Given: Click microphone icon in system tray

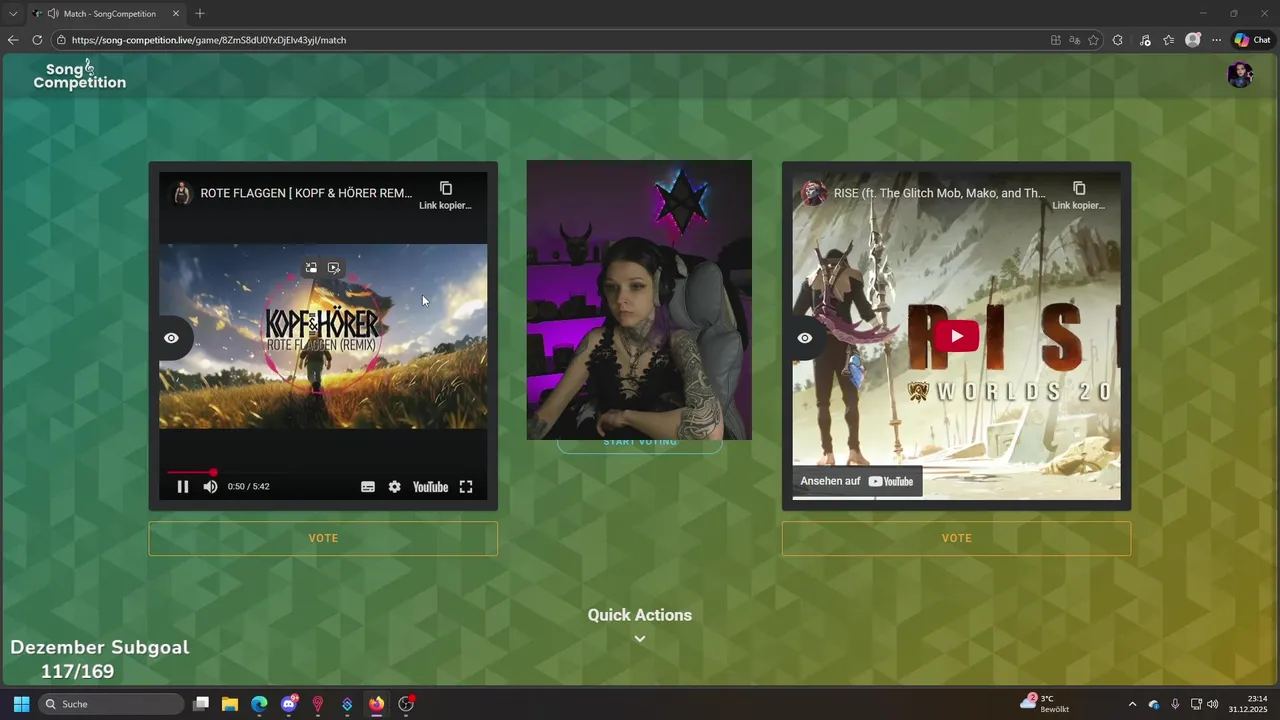Looking at the screenshot, I should pyautogui.click(x=1175, y=704).
